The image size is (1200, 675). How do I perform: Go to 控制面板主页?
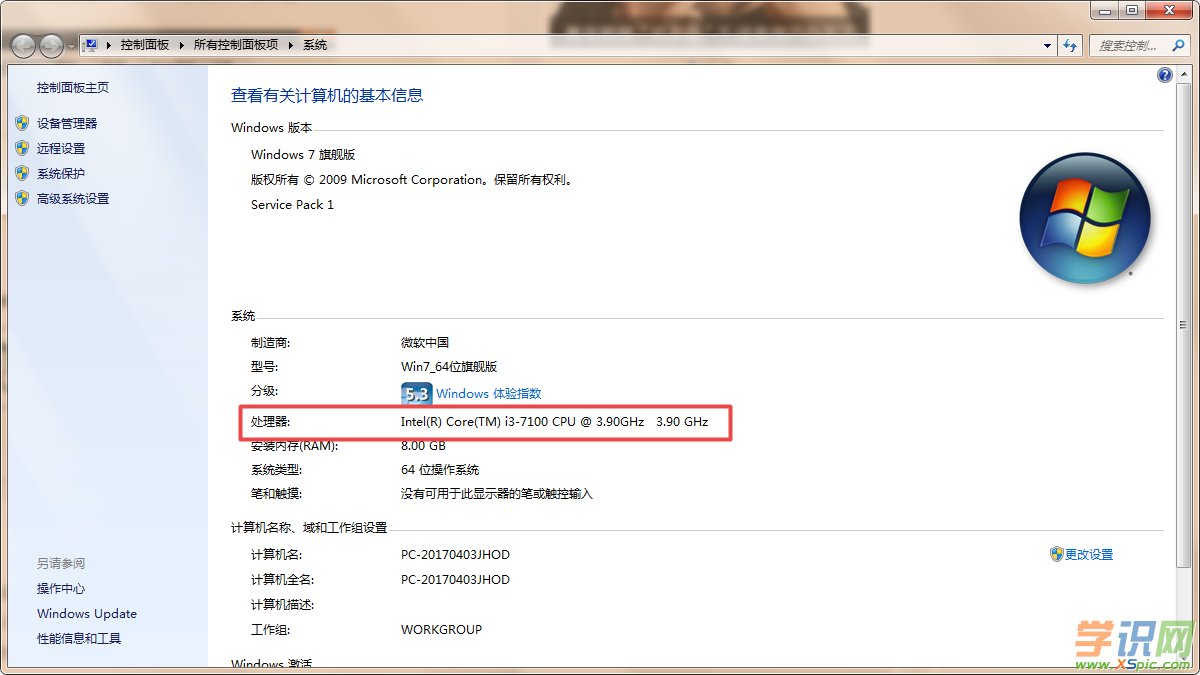coord(73,87)
